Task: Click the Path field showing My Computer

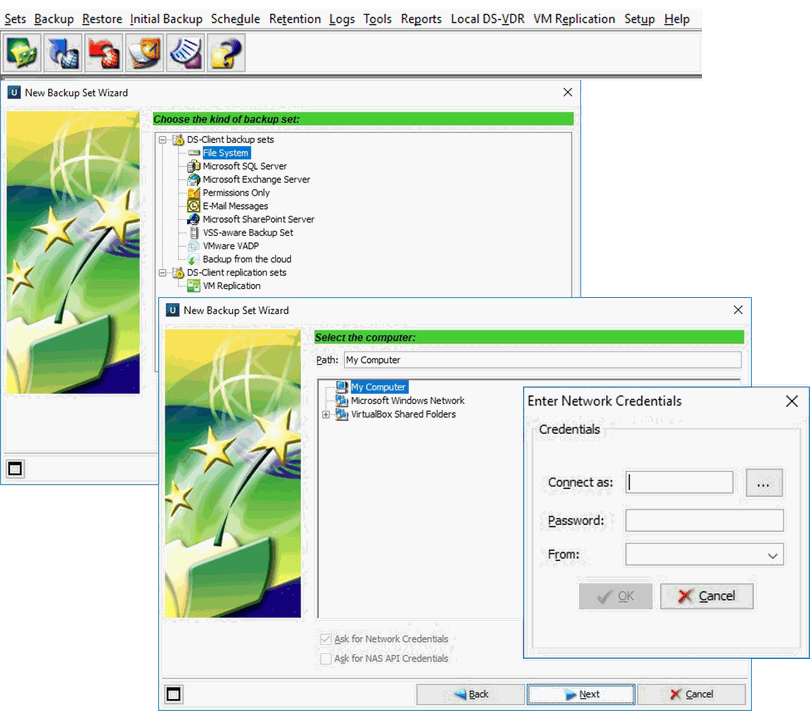Action: (x=542, y=360)
